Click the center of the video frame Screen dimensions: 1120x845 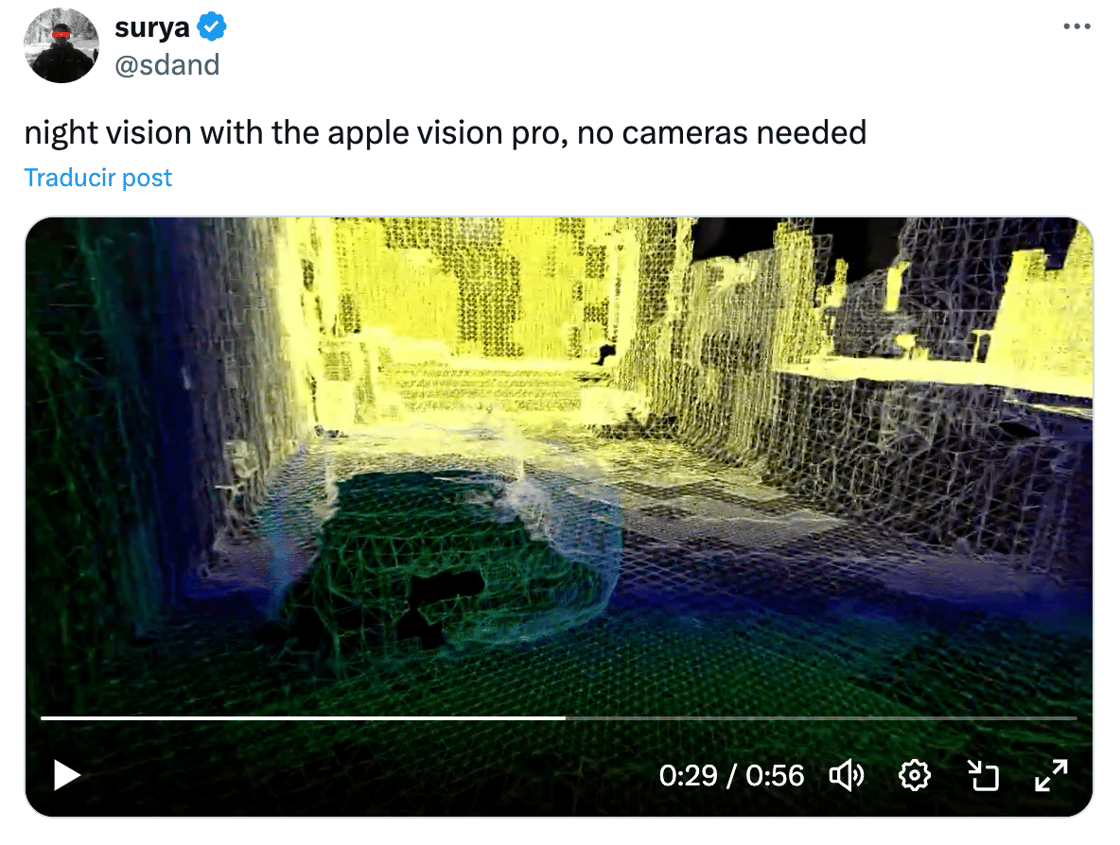point(559,516)
